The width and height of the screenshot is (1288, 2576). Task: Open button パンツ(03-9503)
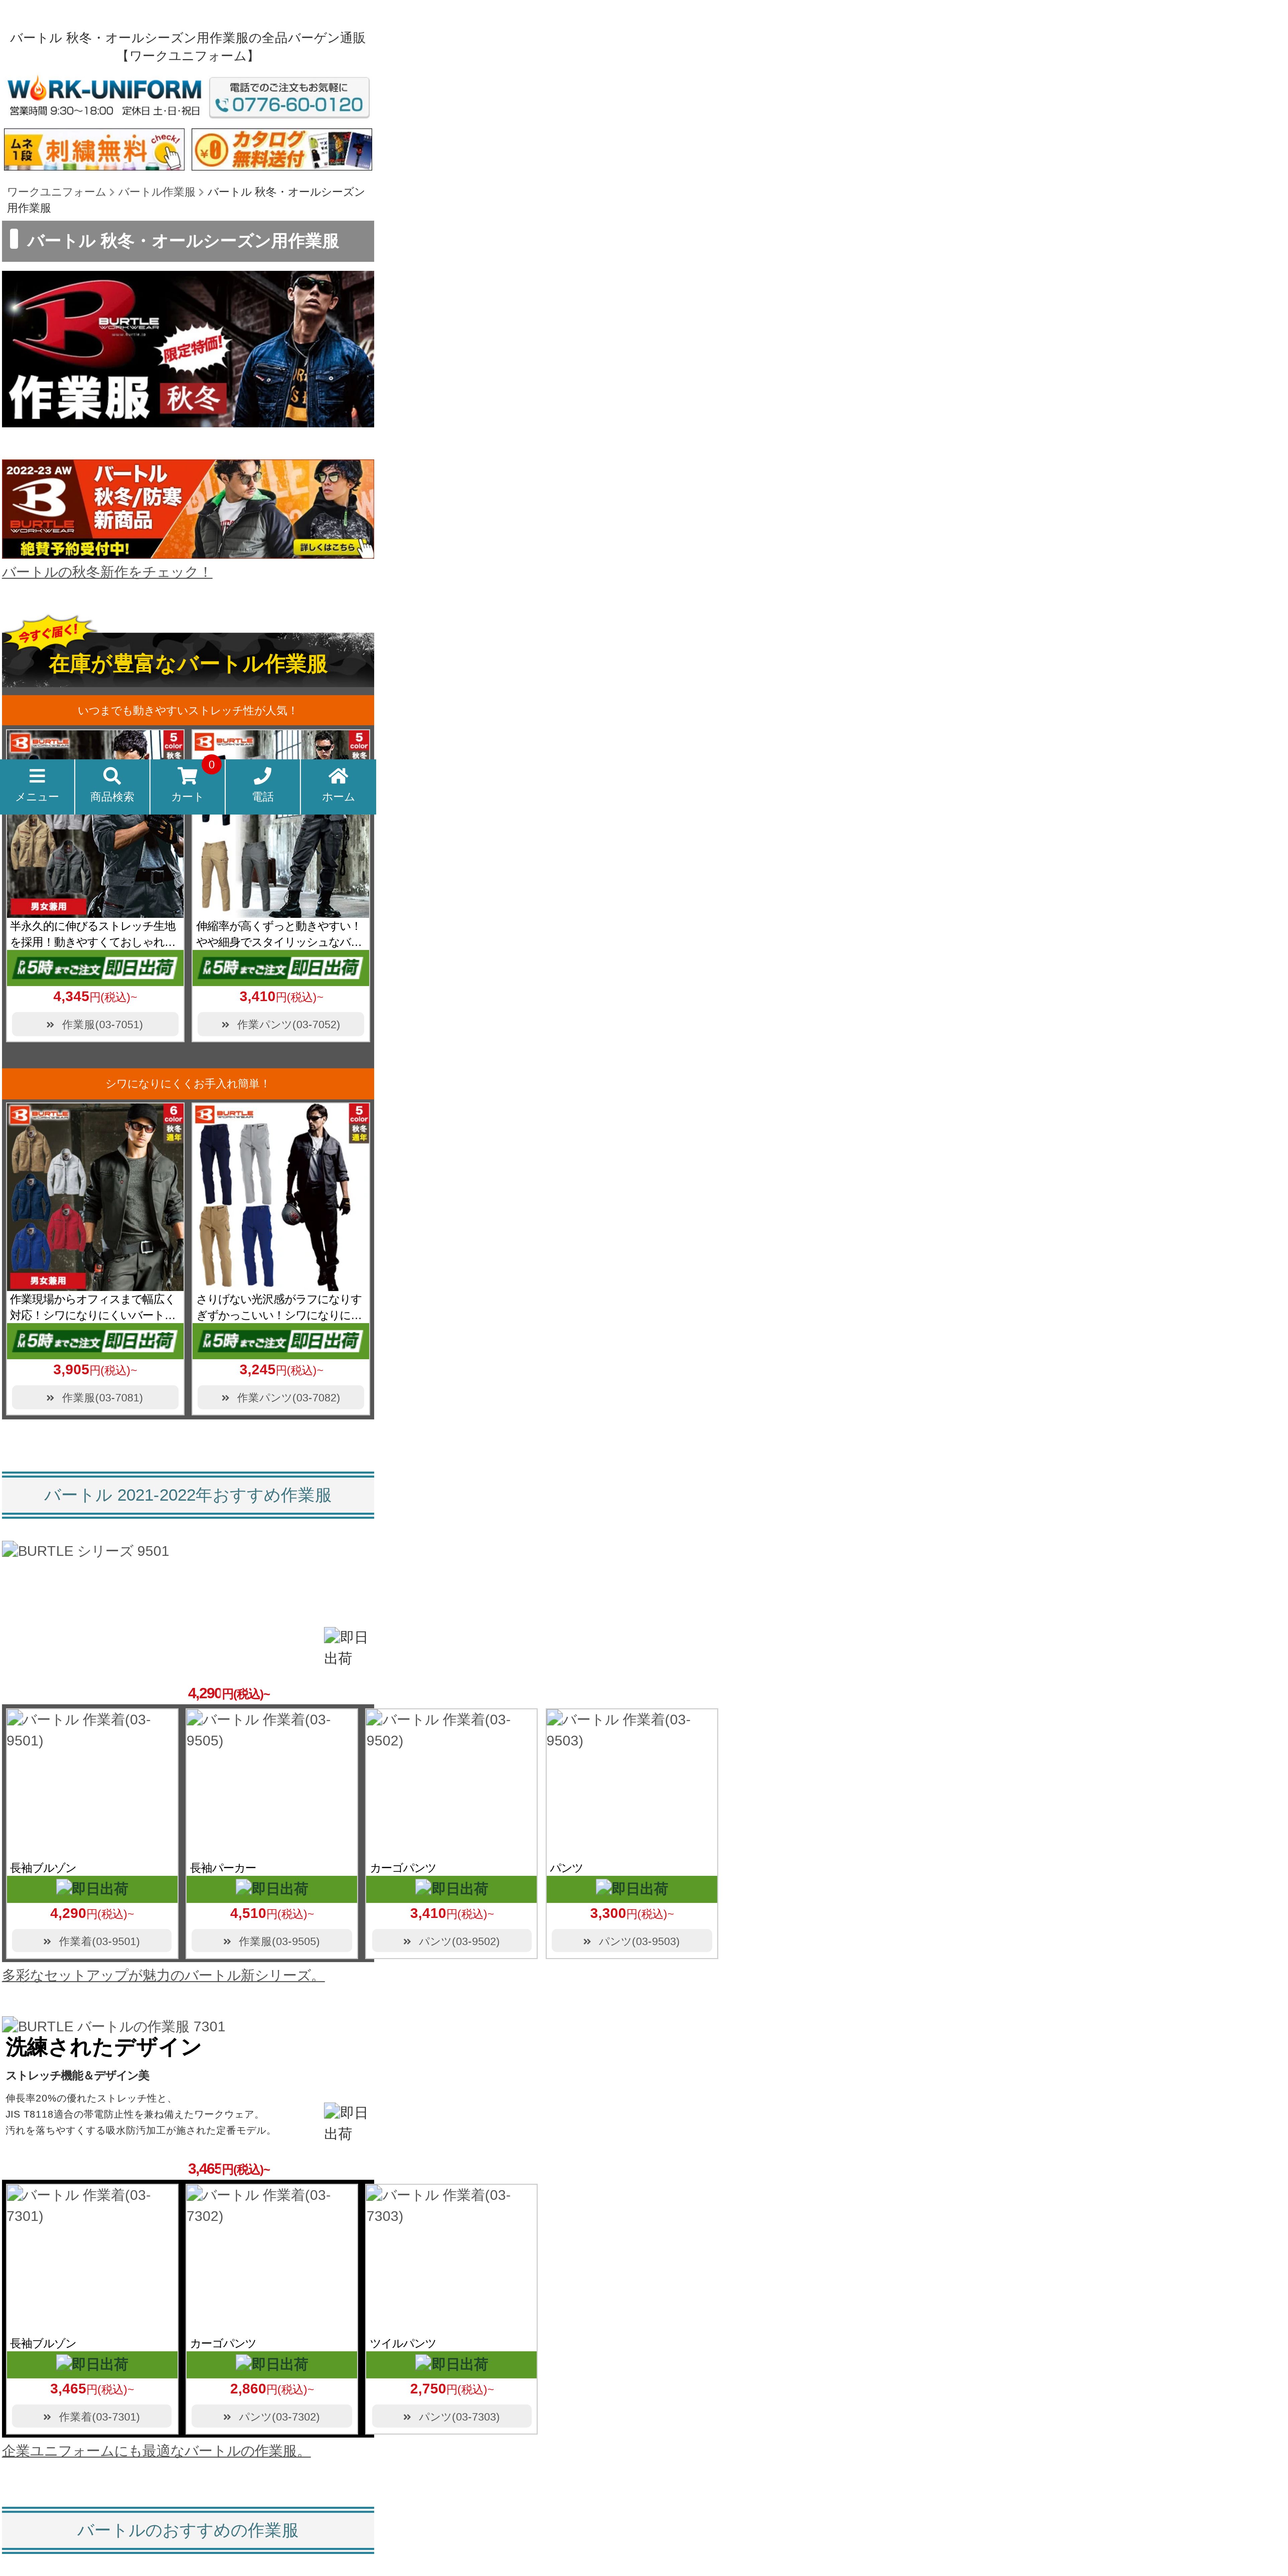632,1941
